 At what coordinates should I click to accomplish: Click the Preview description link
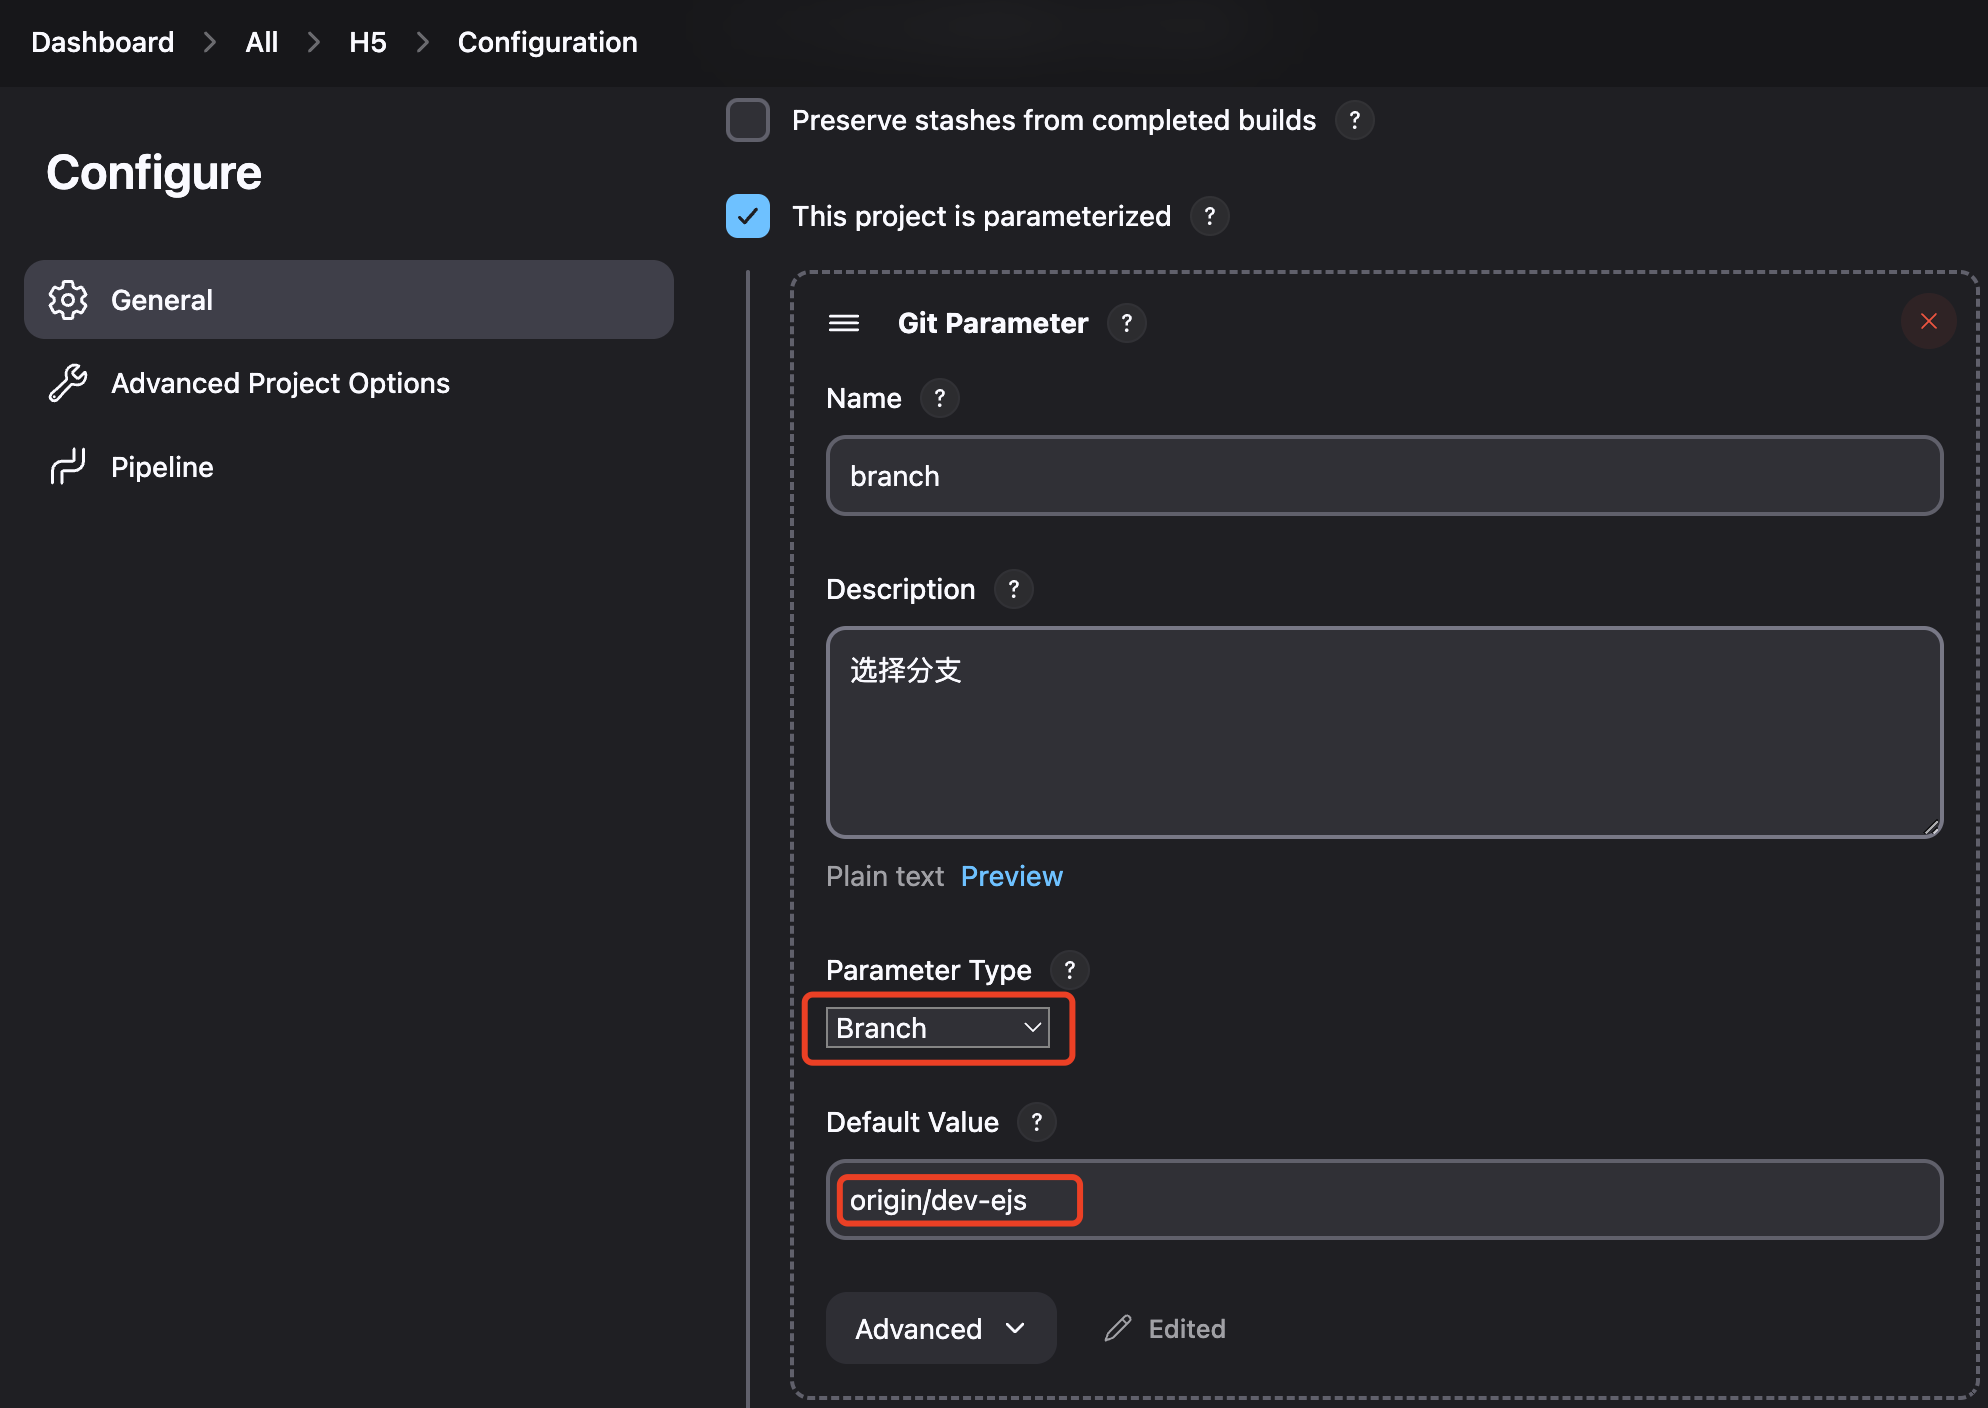[1011, 876]
